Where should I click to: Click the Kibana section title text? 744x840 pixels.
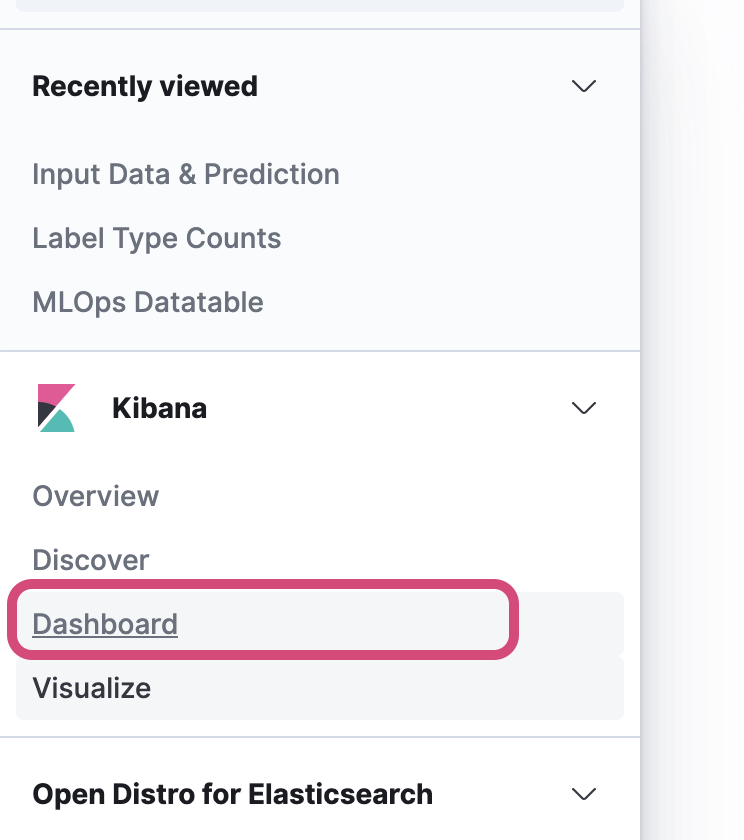coord(160,408)
